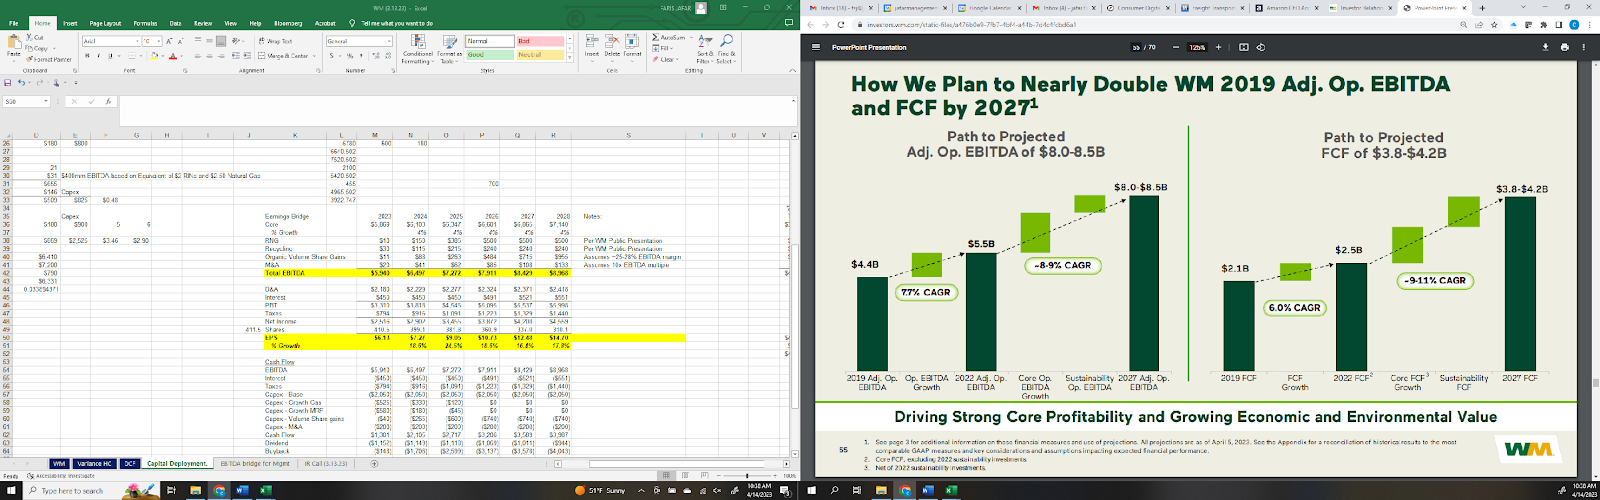Click the insert function fx icon
The image size is (1600, 500).
[x=107, y=101]
